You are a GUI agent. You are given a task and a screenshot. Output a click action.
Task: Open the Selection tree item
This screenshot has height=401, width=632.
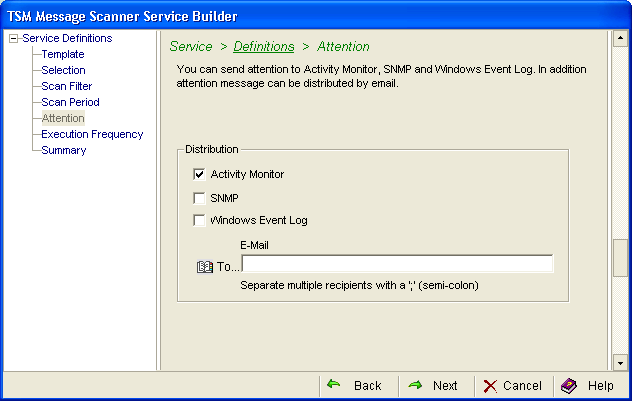[63, 70]
